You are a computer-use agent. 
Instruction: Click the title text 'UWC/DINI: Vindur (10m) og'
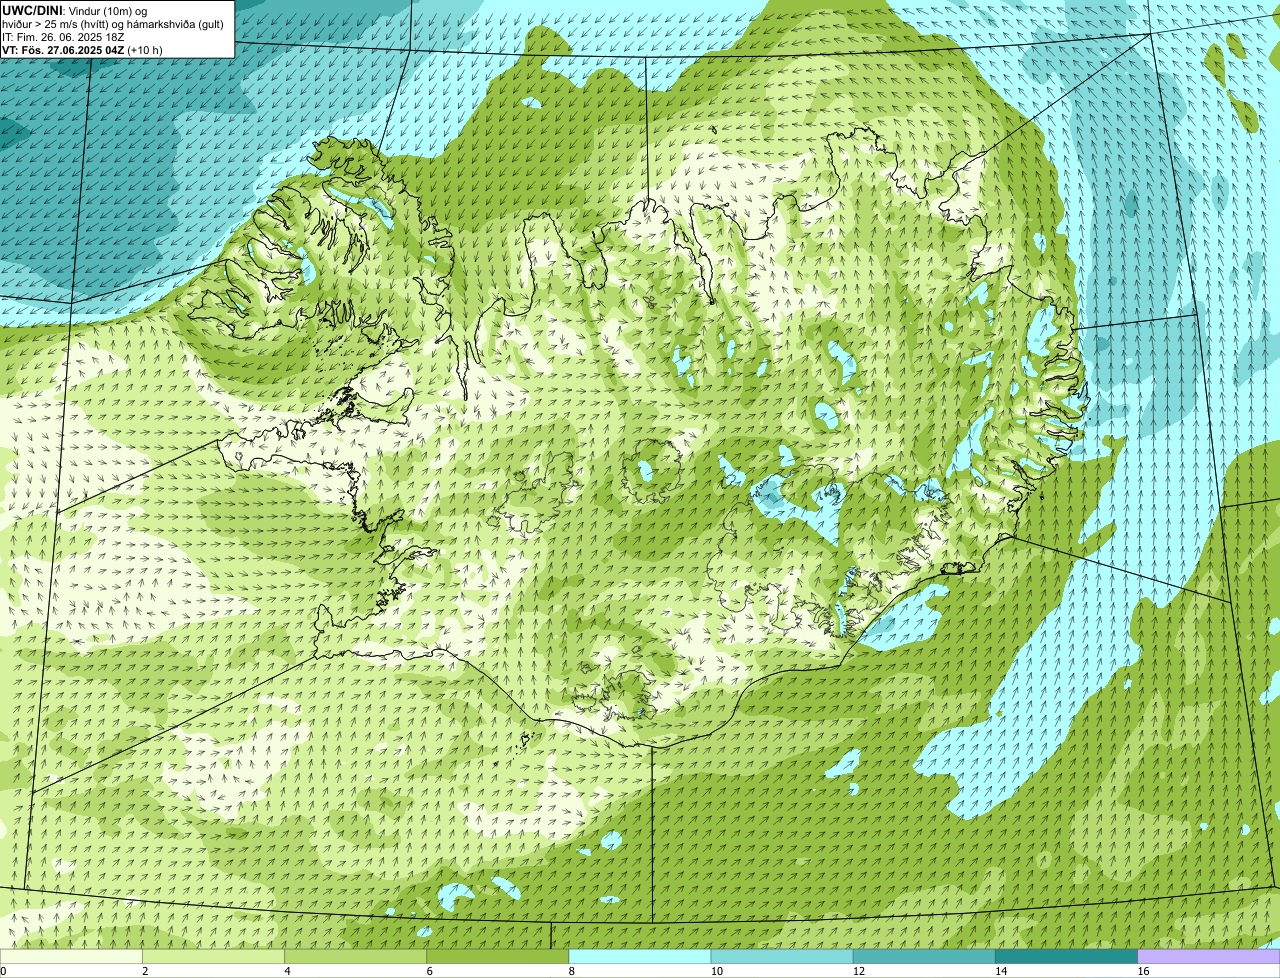[x=75, y=10]
